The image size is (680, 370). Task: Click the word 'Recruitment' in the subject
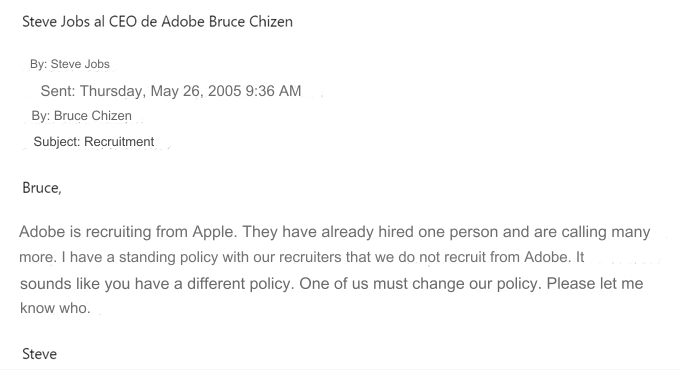119,142
